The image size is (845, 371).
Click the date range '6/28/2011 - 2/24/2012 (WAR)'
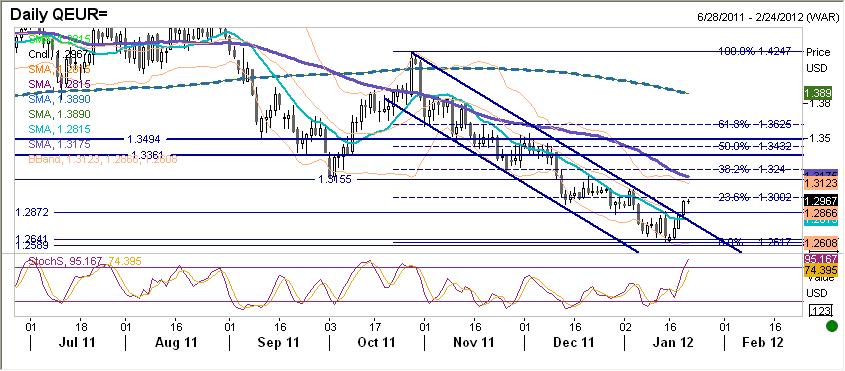point(768,18)
